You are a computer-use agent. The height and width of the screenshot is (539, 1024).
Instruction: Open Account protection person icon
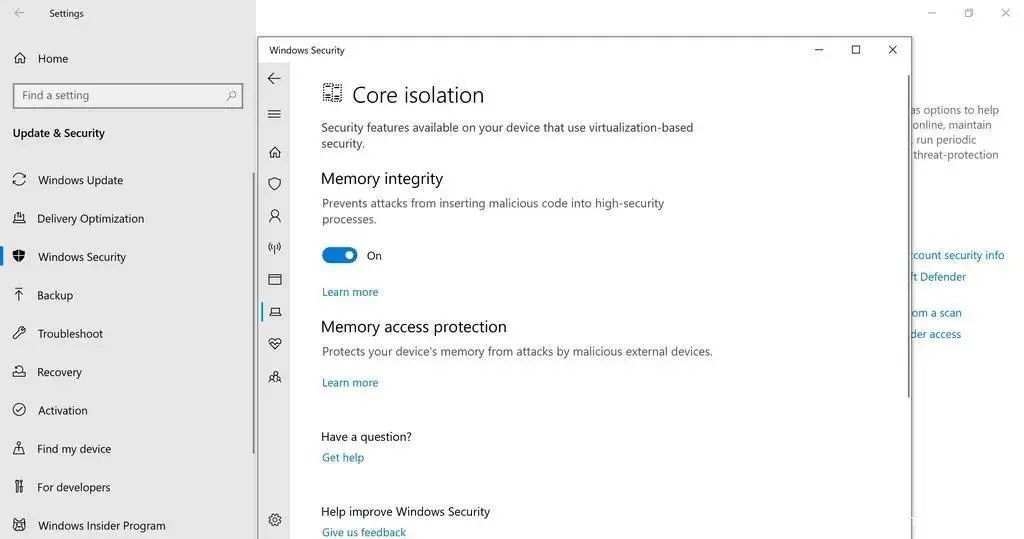275,216
